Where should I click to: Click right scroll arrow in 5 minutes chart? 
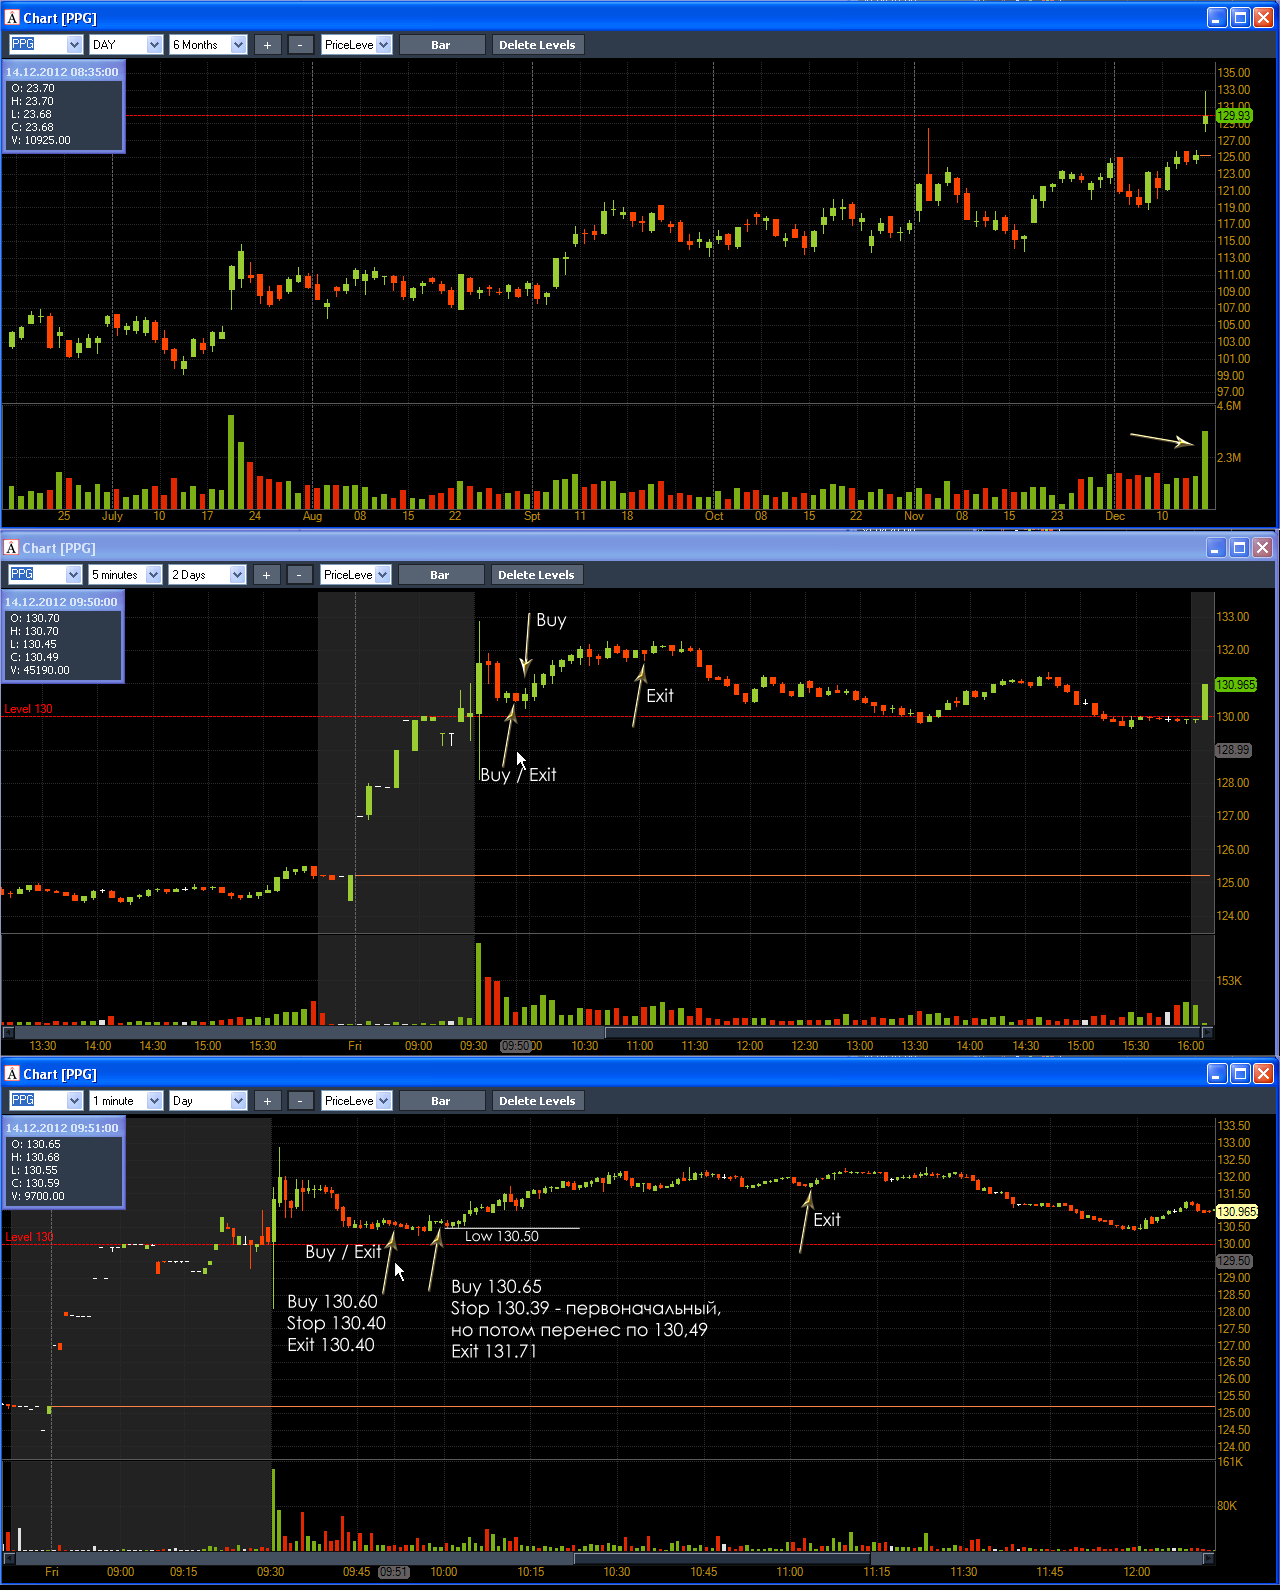(x=1207, y=1032)
